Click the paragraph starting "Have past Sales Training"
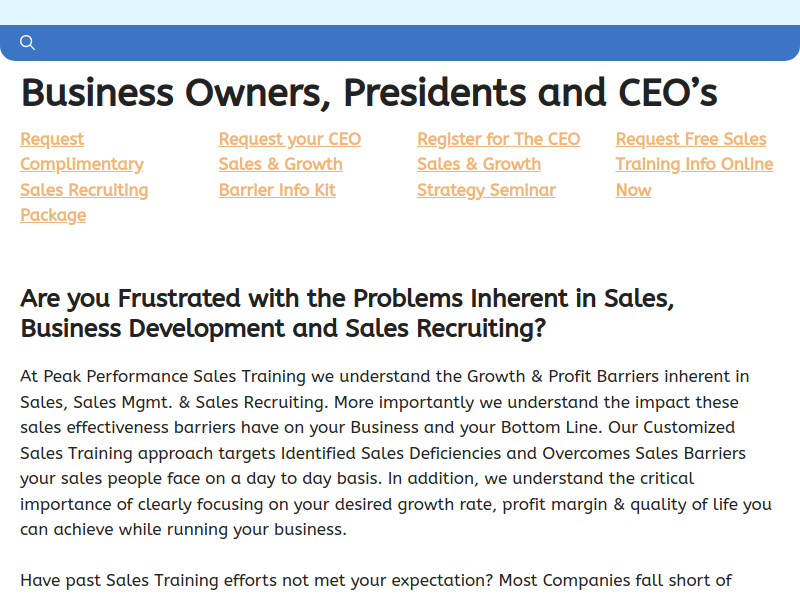 376,581
